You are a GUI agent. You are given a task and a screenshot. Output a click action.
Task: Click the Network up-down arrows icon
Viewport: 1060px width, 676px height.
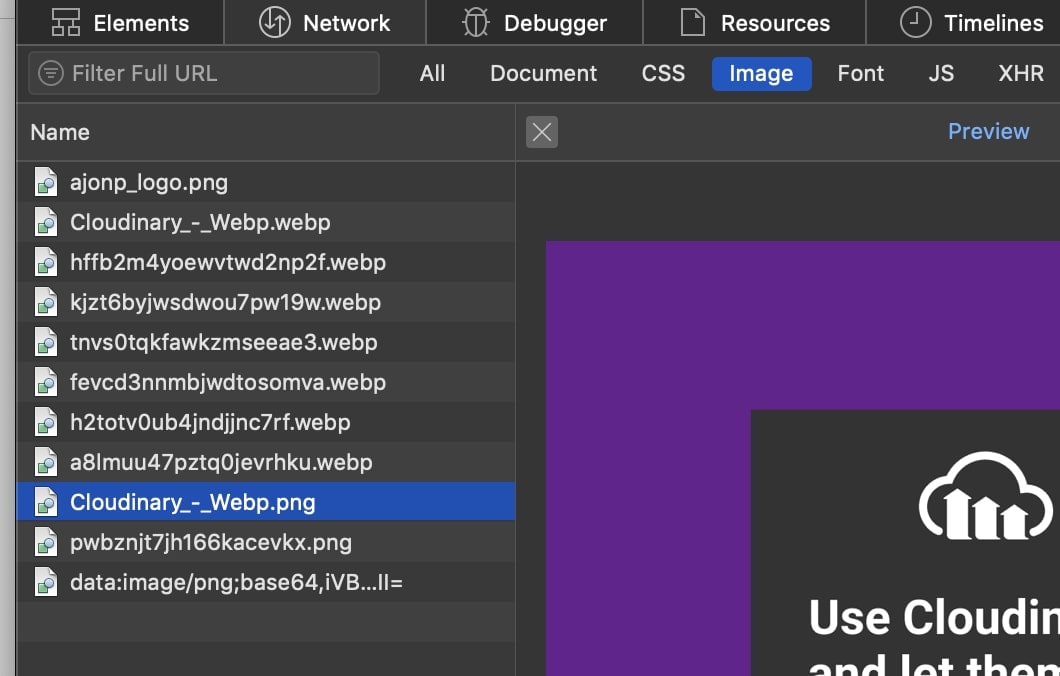(x=274, y=22)
